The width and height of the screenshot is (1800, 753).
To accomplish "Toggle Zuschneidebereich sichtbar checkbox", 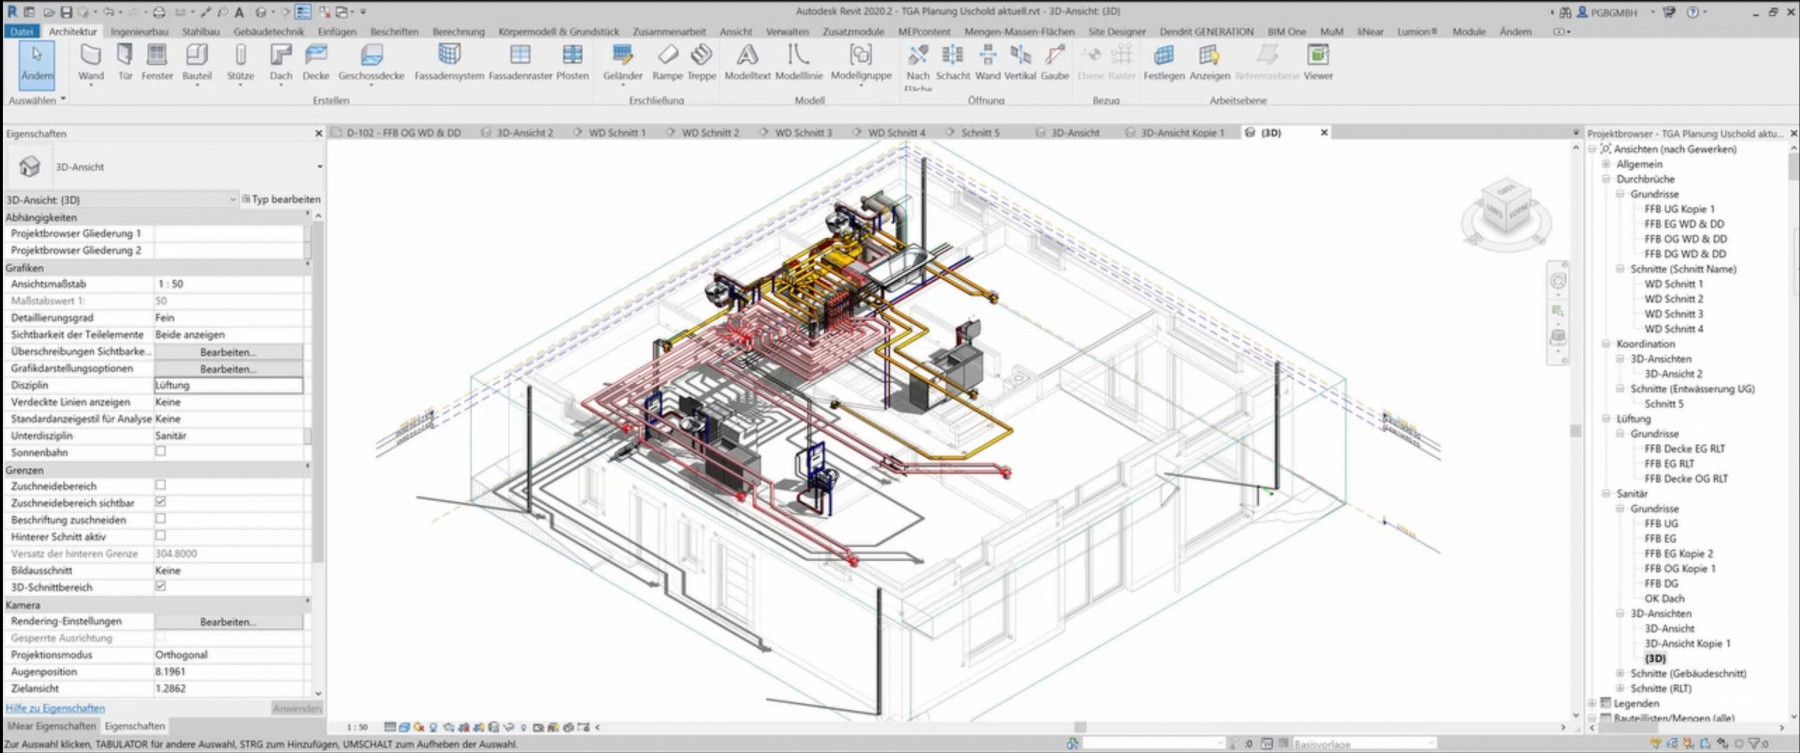I will click(160, 503).
